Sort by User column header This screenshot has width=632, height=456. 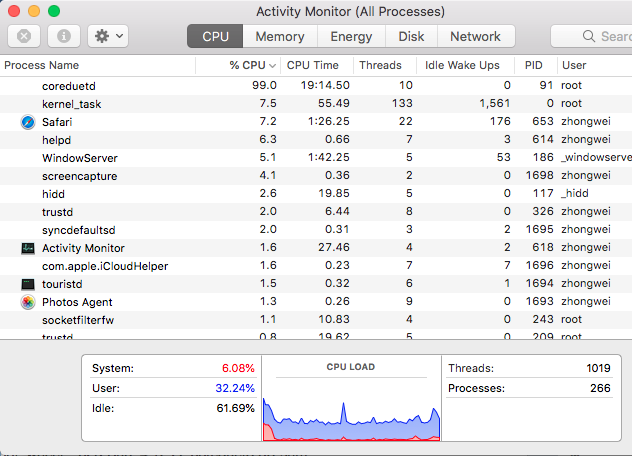click(595, 65)
